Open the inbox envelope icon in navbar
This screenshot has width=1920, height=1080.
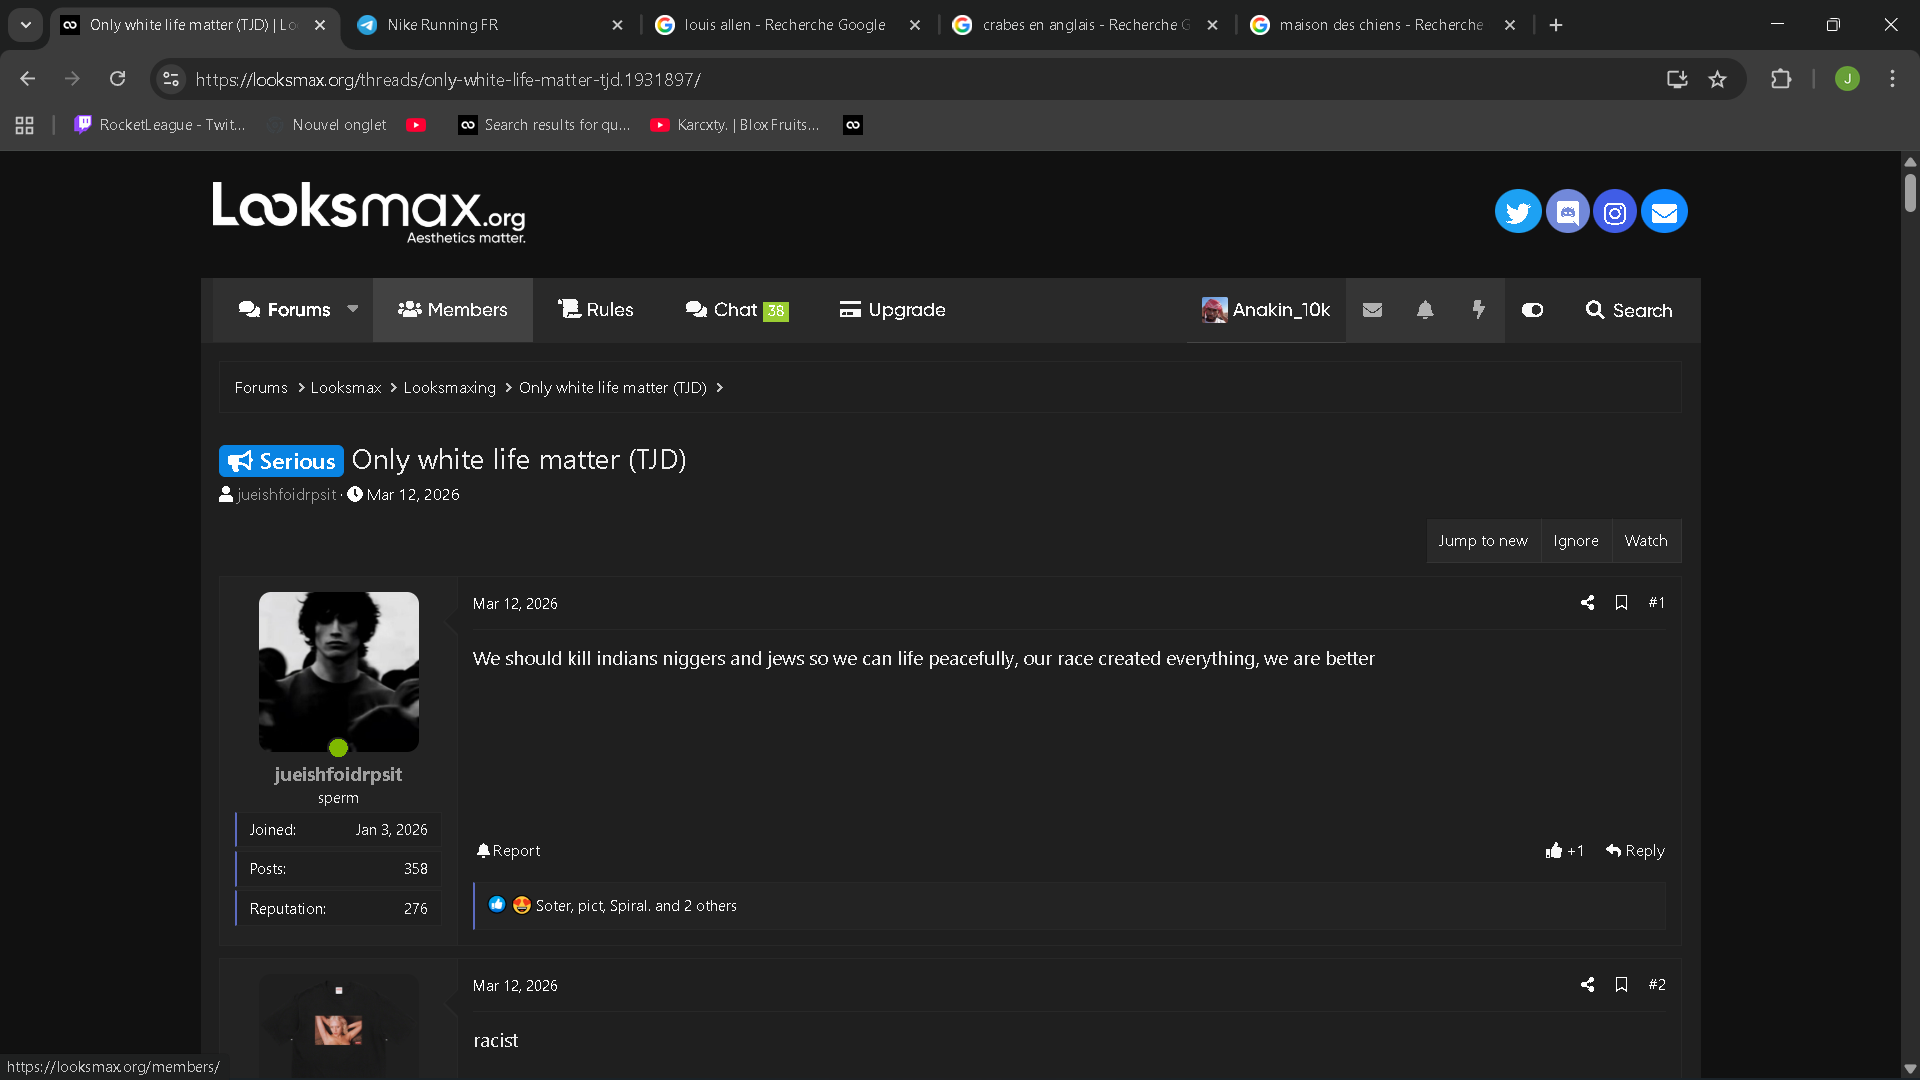pos(1372,310)
